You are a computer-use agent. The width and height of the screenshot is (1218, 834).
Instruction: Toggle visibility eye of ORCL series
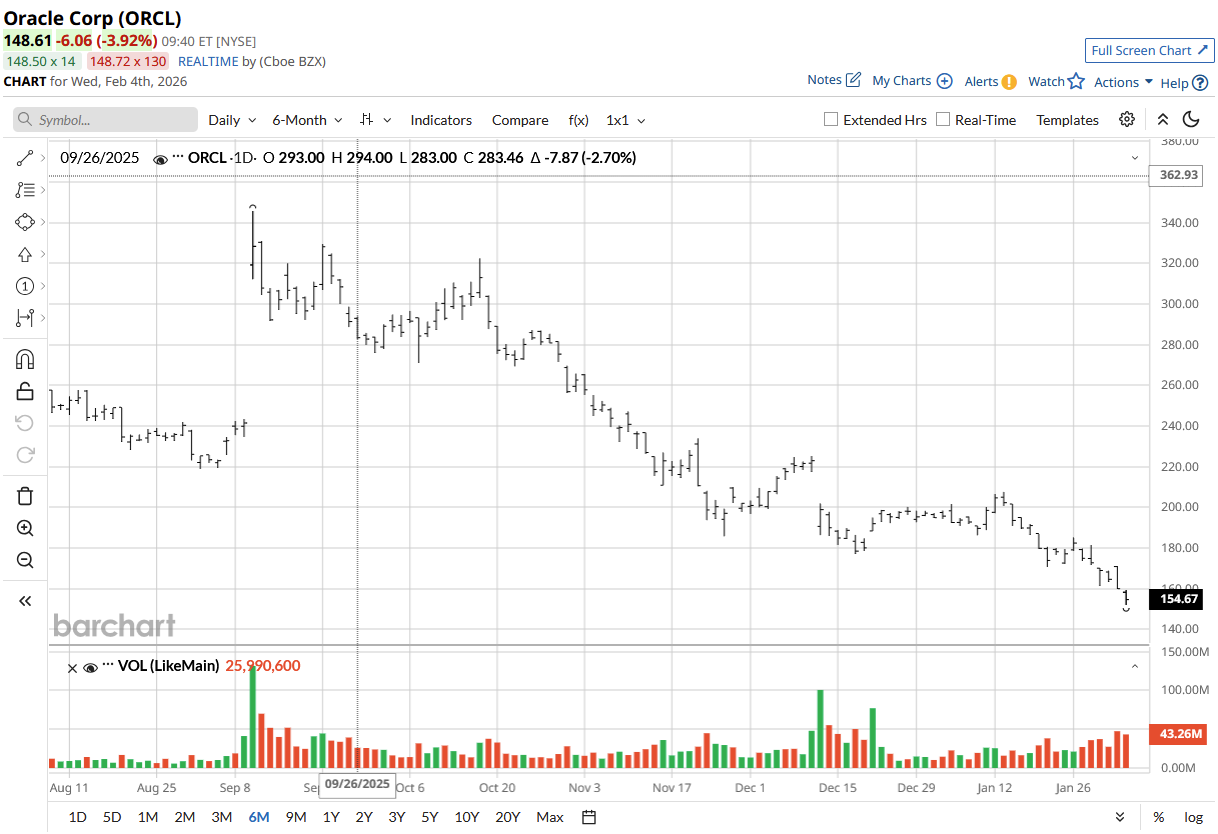click(160, 158)
